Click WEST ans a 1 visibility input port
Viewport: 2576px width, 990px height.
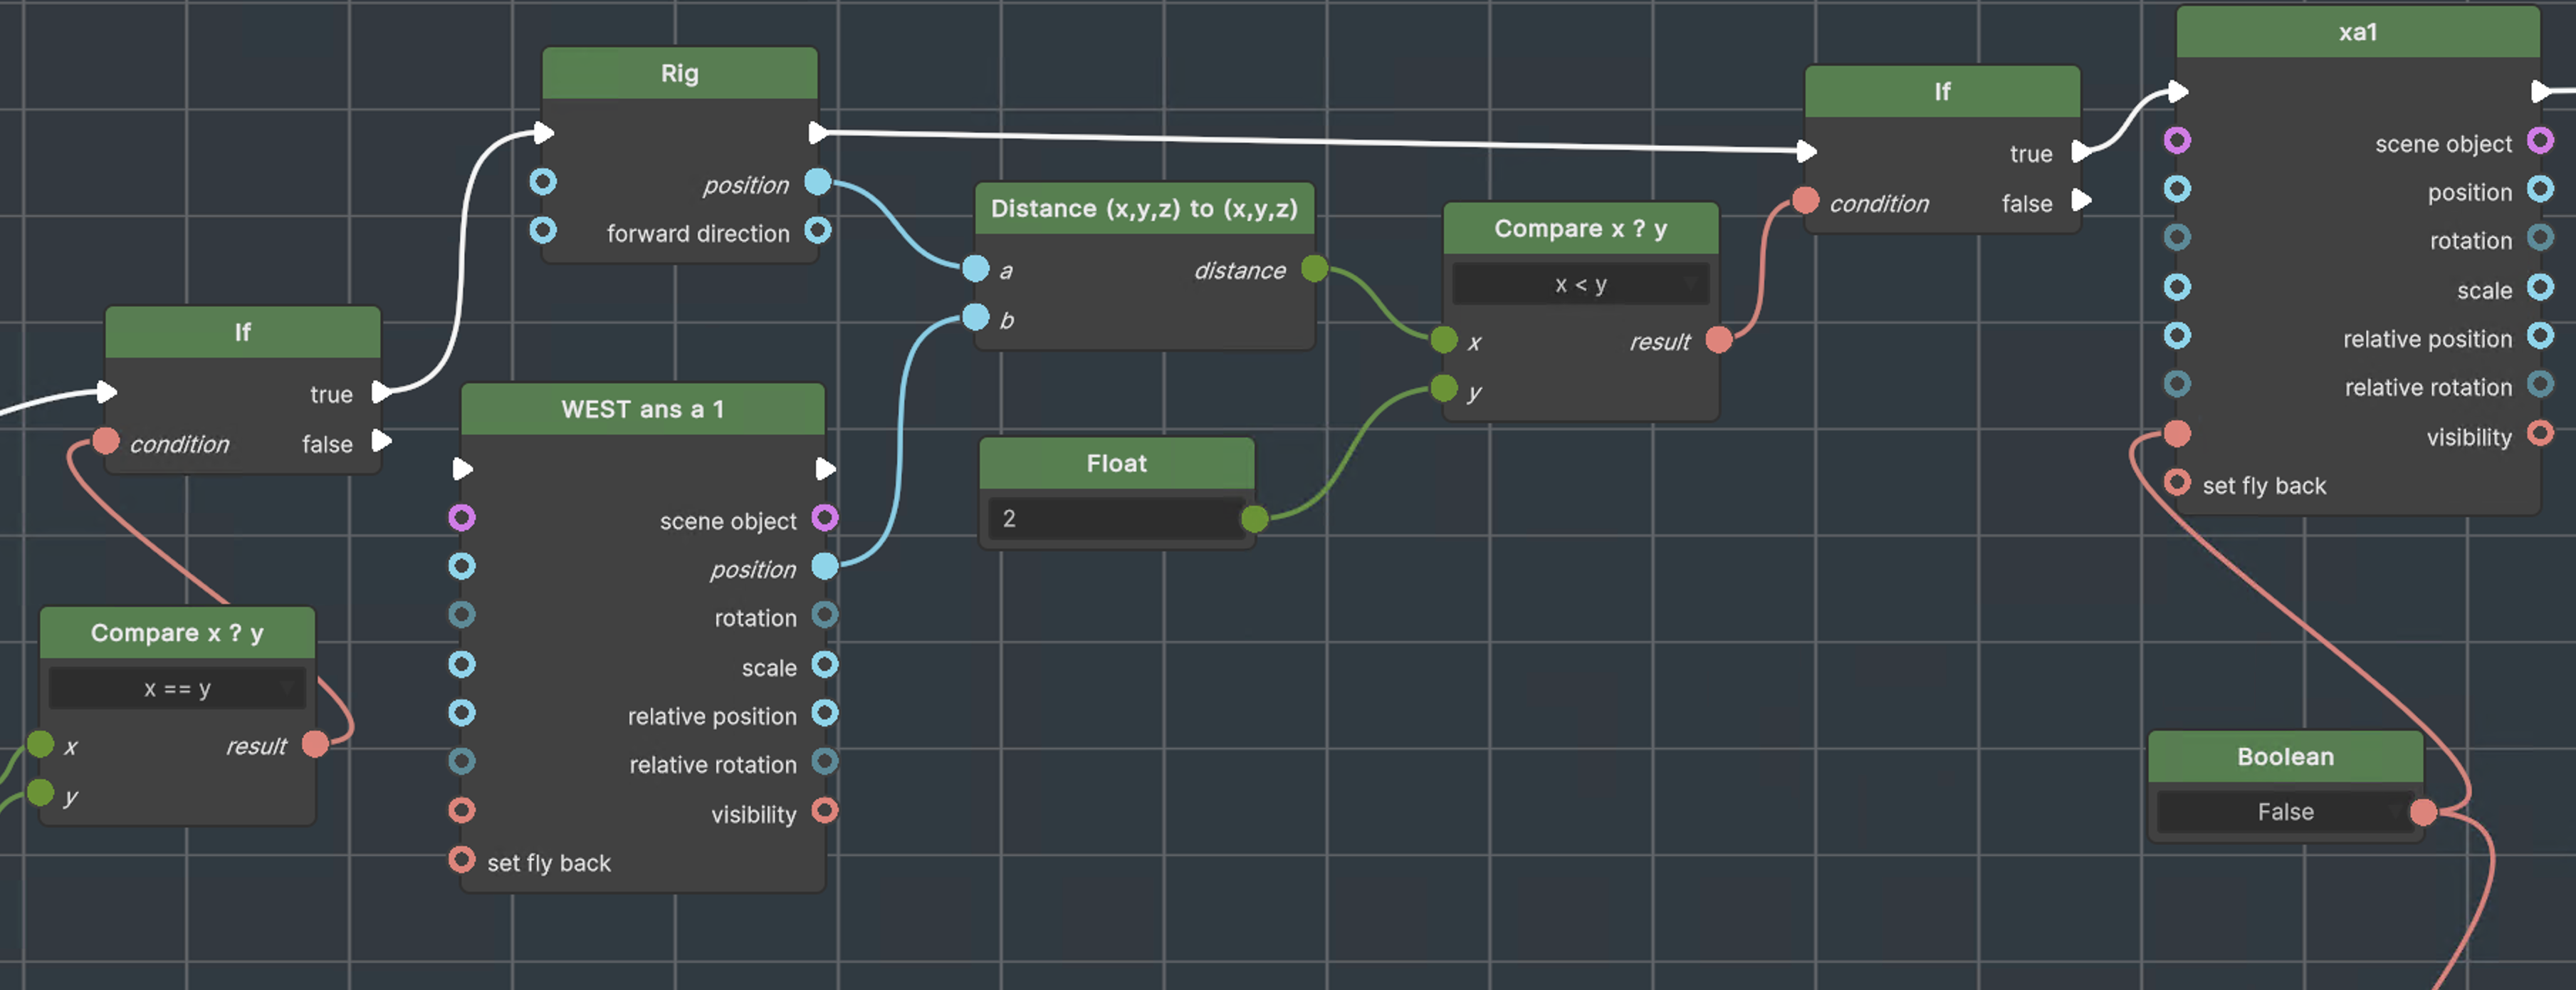pos(461,810)
